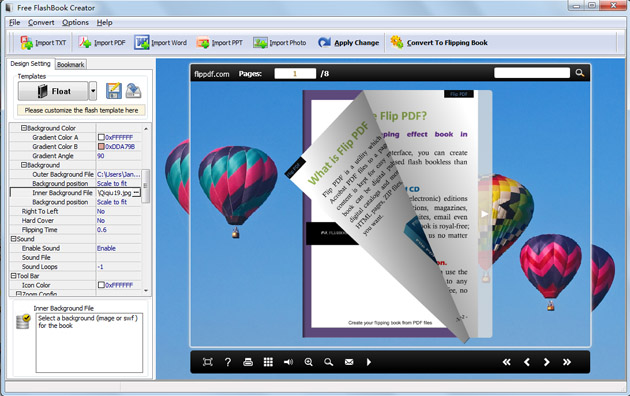Click the magnifier search icon in viewer header
Viewport: 630px width, 396px height.
click(579, 73)
